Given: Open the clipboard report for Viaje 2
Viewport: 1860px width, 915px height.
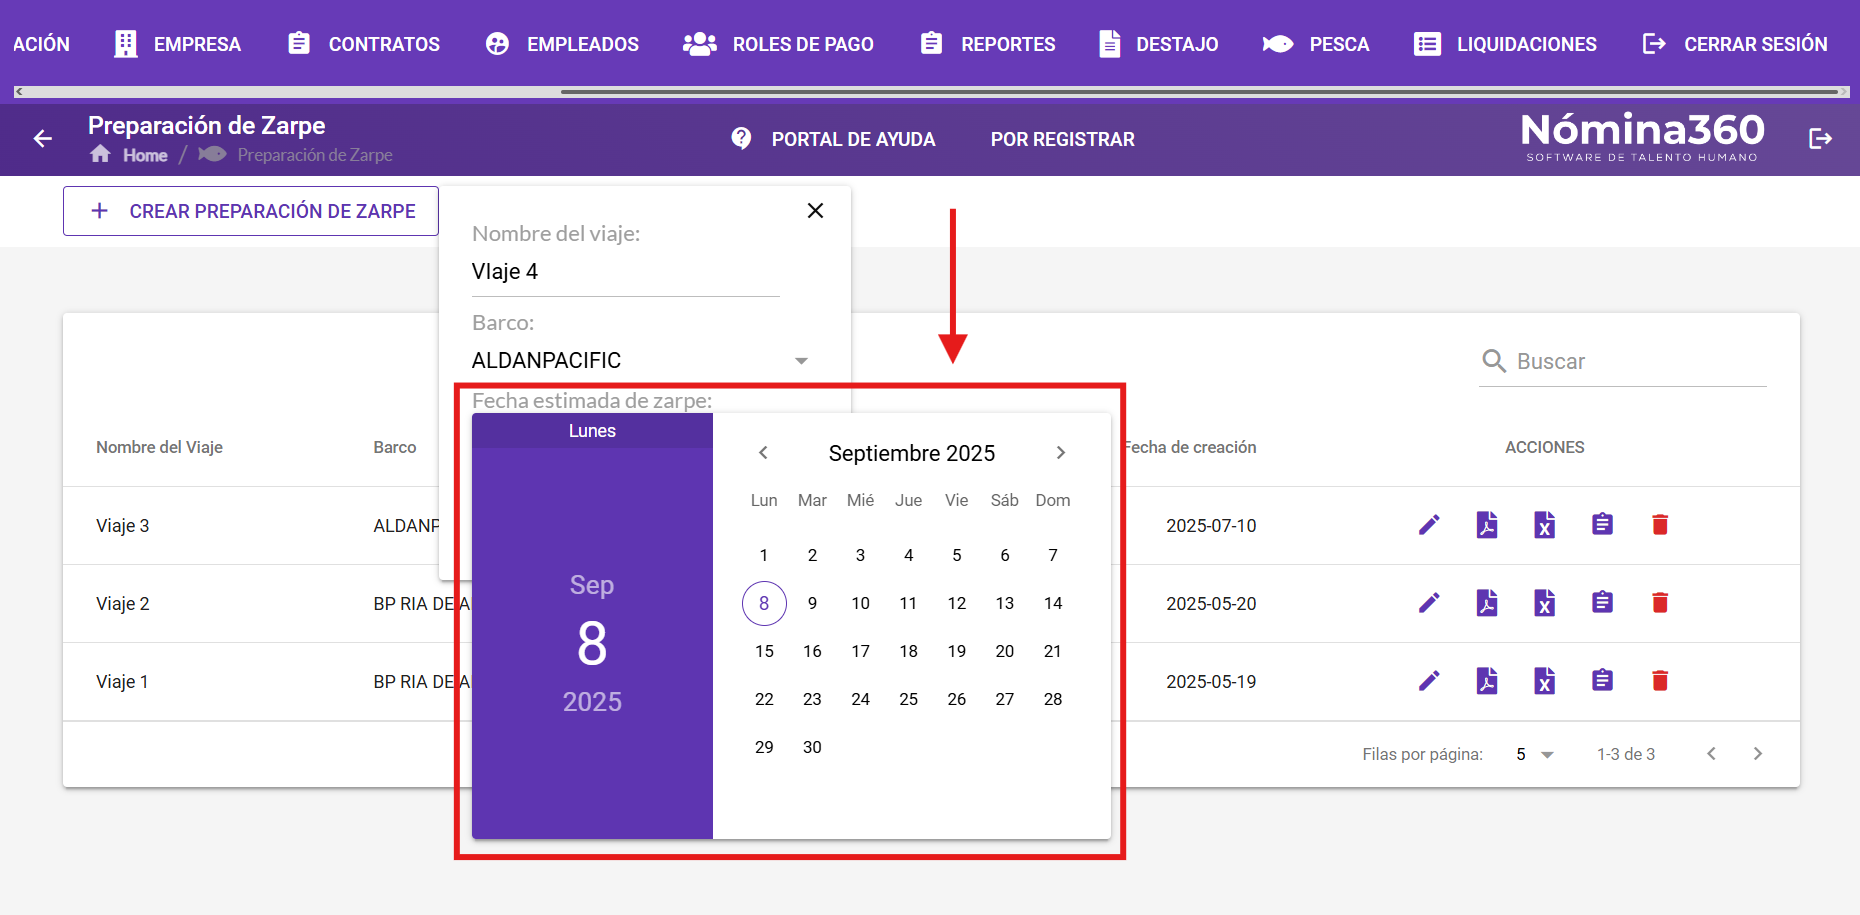Looking at the screenshot, I should click(1602, 602).
